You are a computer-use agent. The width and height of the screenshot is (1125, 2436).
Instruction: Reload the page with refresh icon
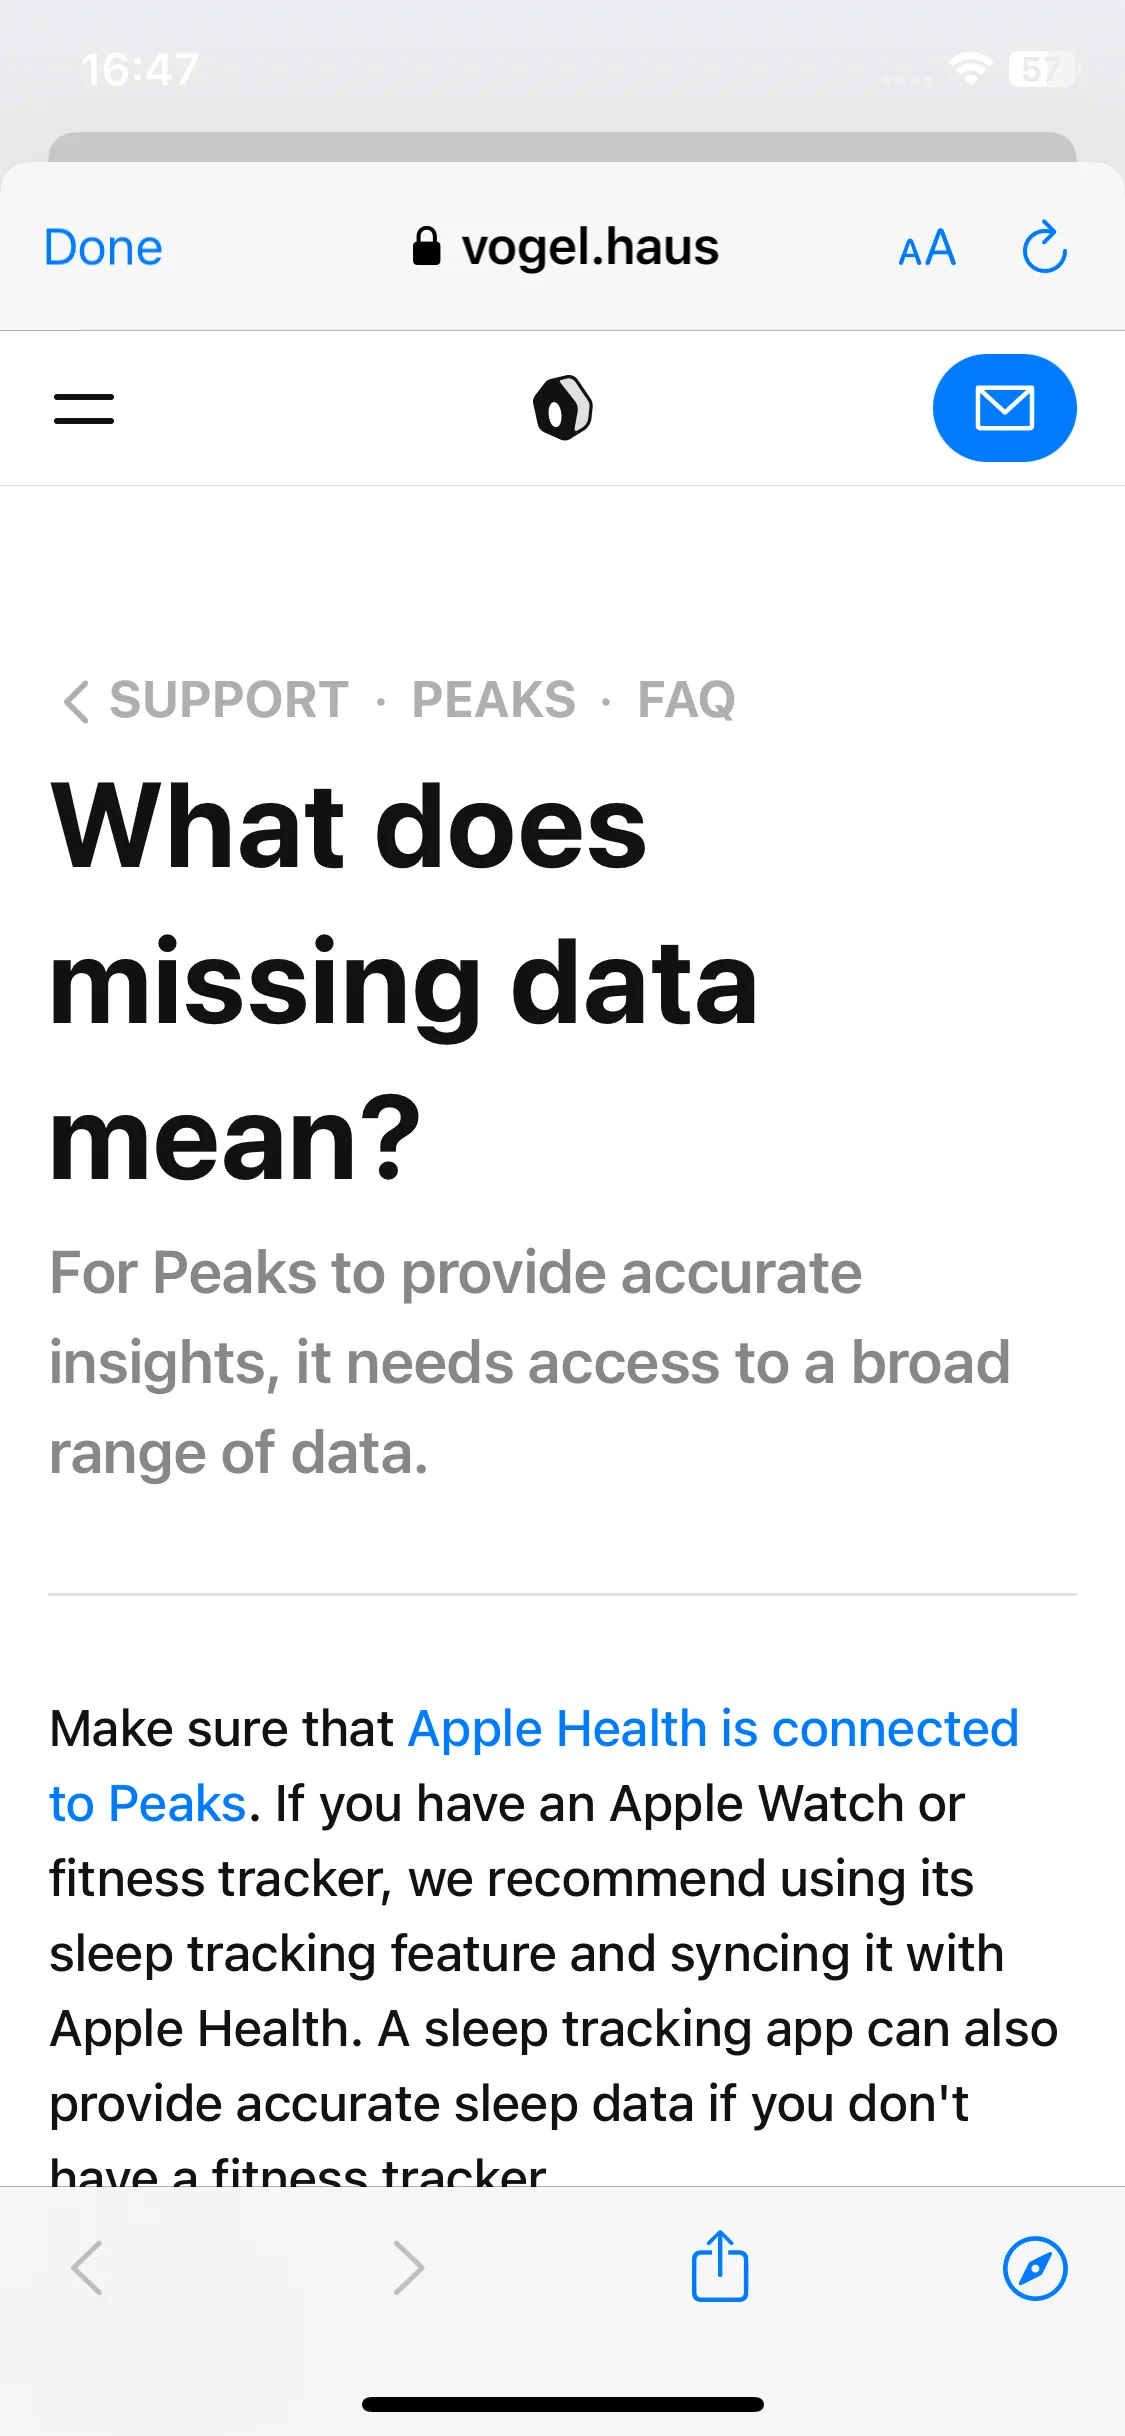pos(1045,247)
